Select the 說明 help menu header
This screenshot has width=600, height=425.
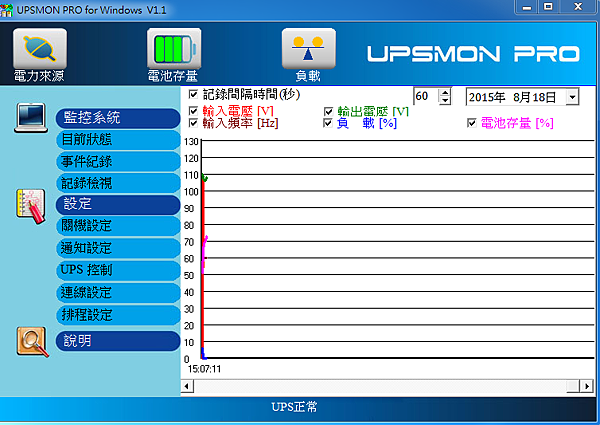[118, 341]
